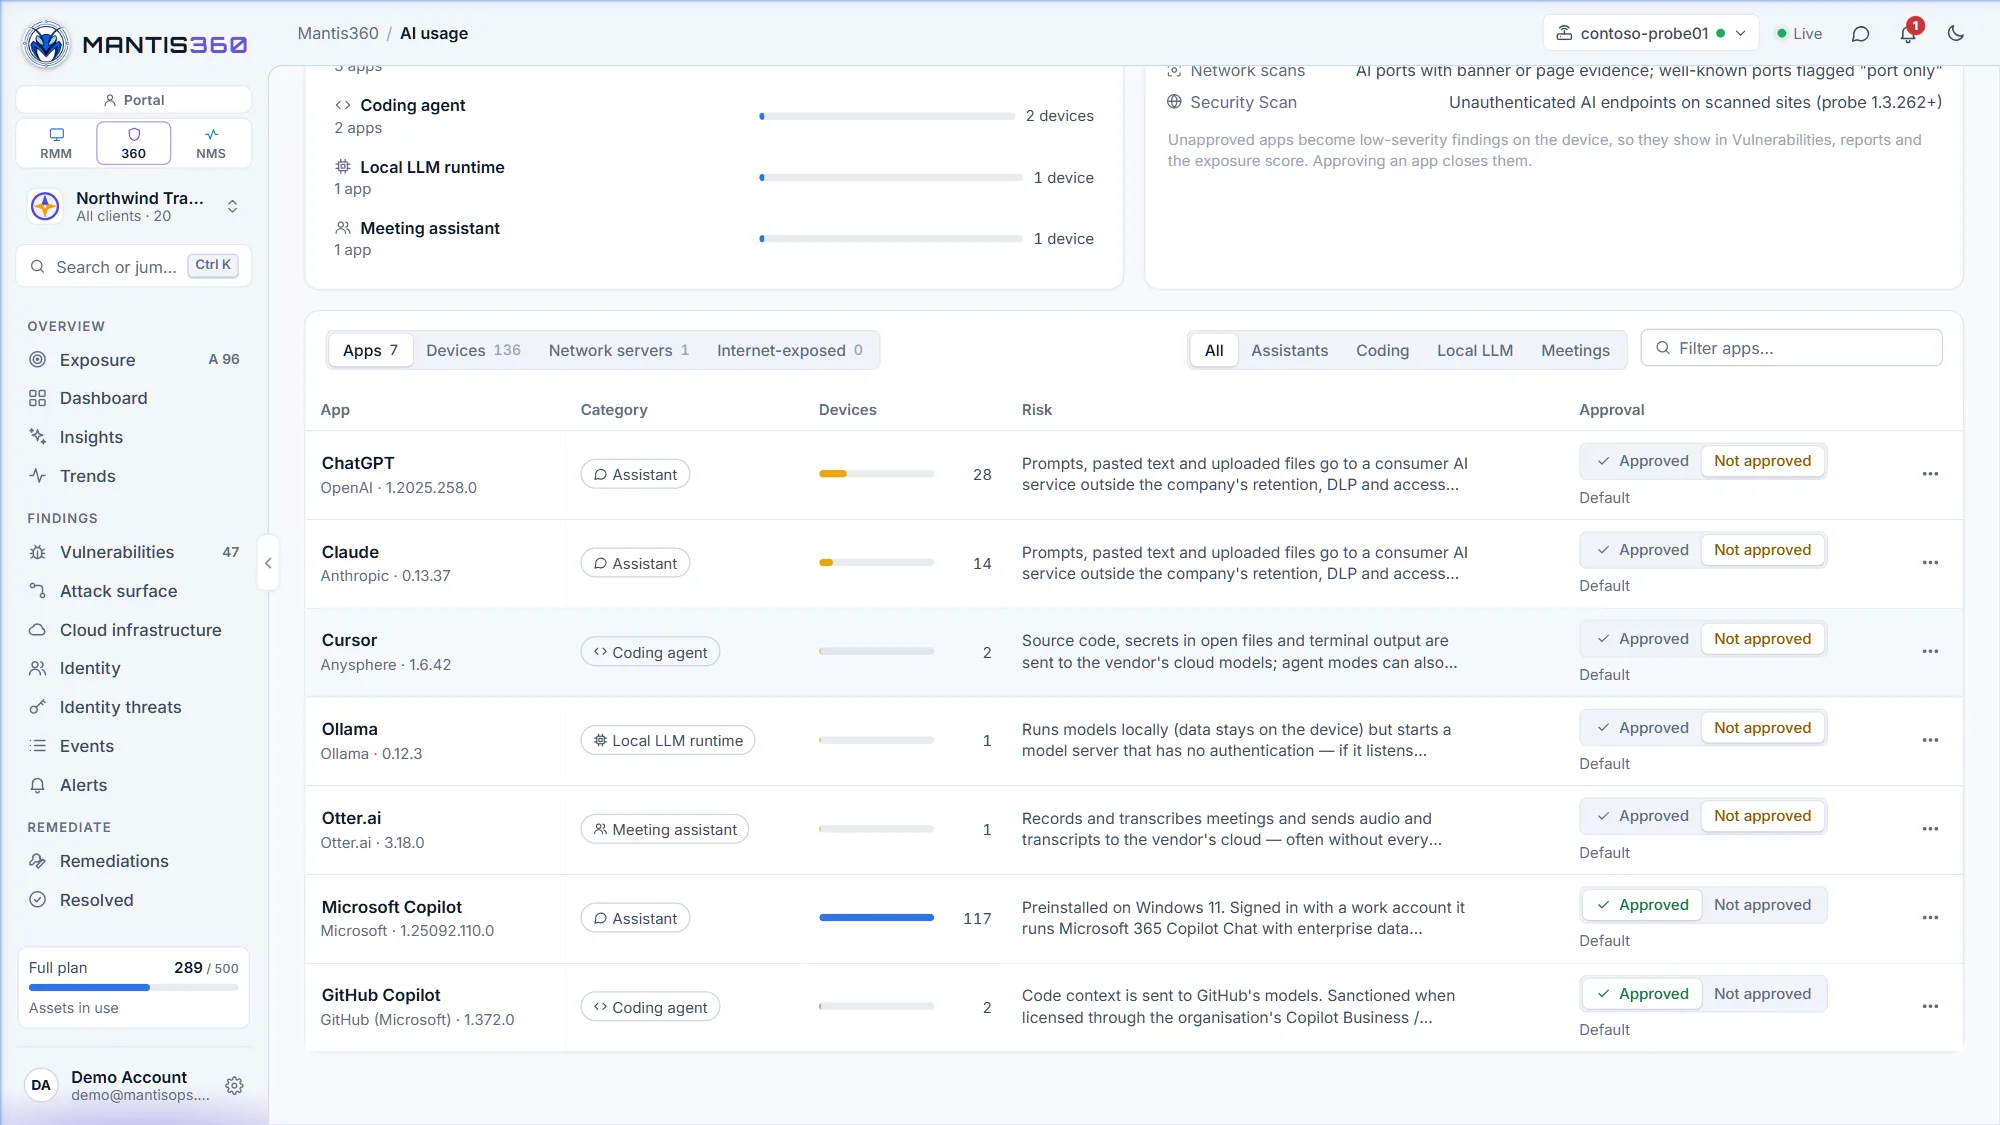
Task: Mark Cursor as Approved
Action: click(x=1642, y=639)
